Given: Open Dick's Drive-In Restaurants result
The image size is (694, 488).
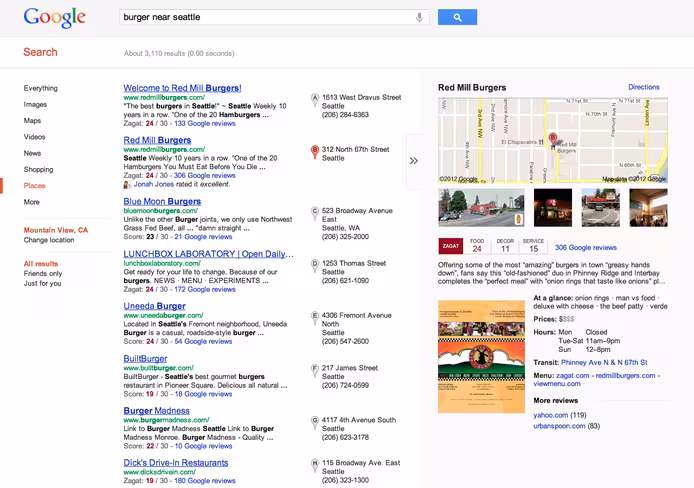Looking at the screenshot, I should [x=176, y=463].
